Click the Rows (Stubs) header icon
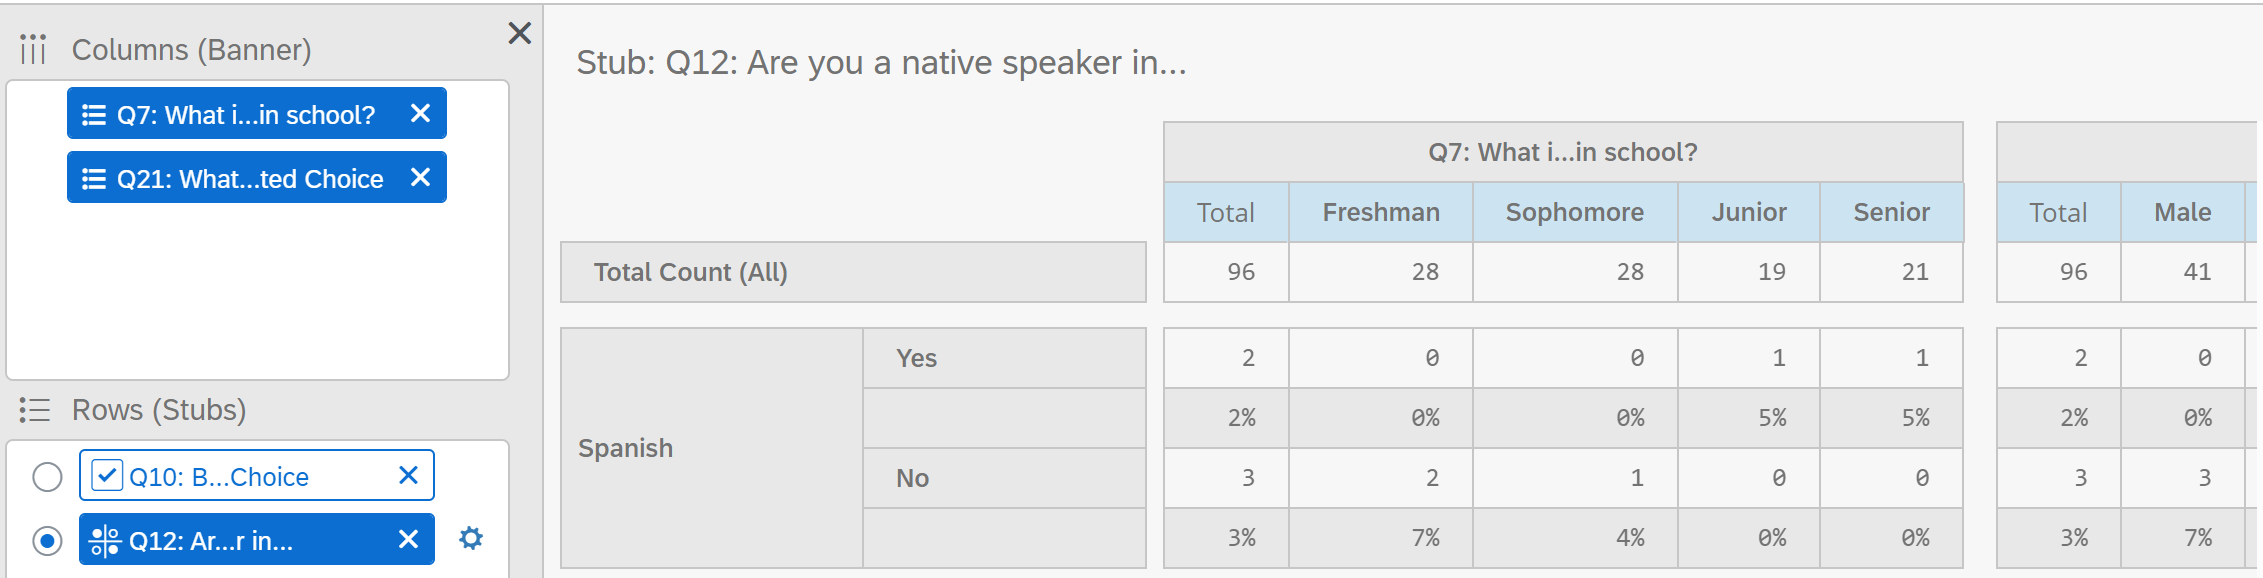Image resolution: width=2263 pixels, height=578 pixels. [34, 409]
